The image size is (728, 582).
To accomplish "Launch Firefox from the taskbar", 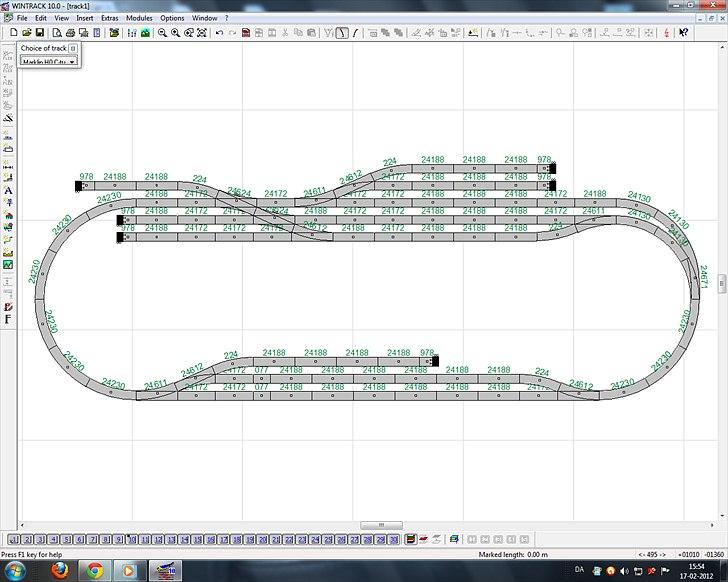I will [x=57, y=569].
